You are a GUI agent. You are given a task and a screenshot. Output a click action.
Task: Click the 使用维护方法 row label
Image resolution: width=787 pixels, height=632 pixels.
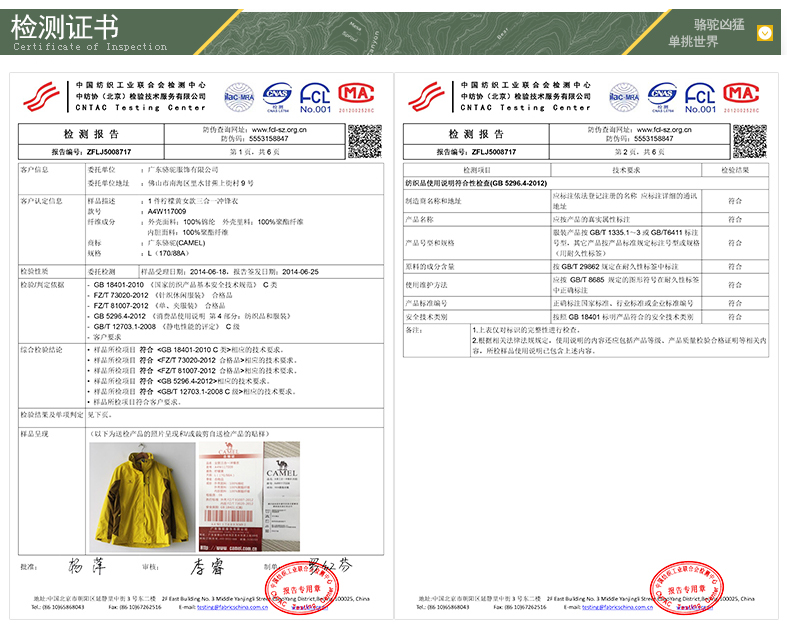click(x=426, y=285)
